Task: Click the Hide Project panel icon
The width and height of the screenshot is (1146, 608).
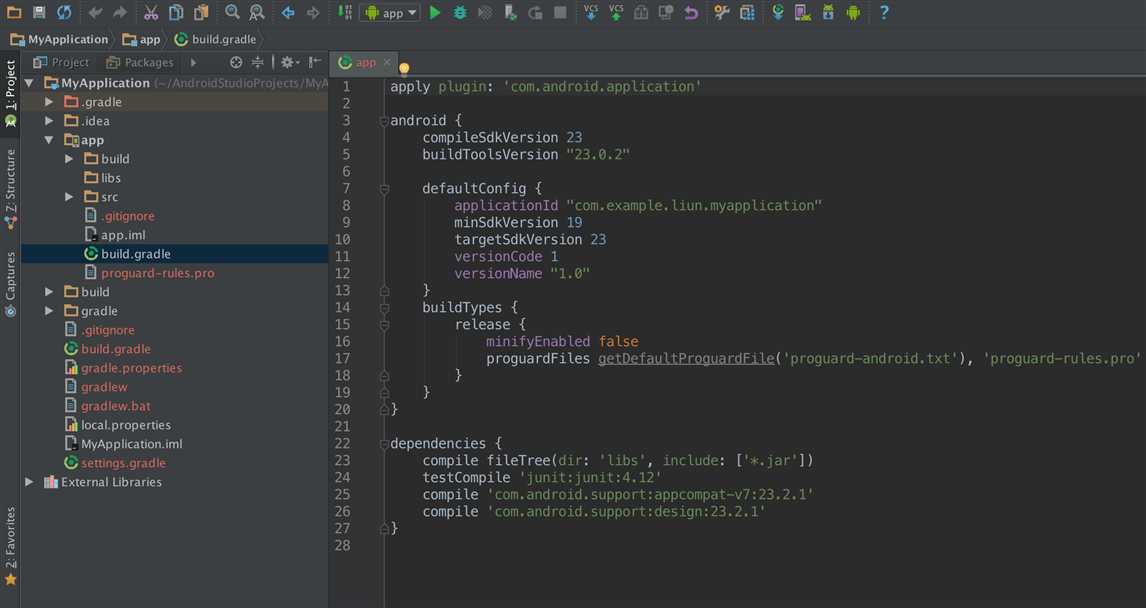Action: click(x=314, y=62)
